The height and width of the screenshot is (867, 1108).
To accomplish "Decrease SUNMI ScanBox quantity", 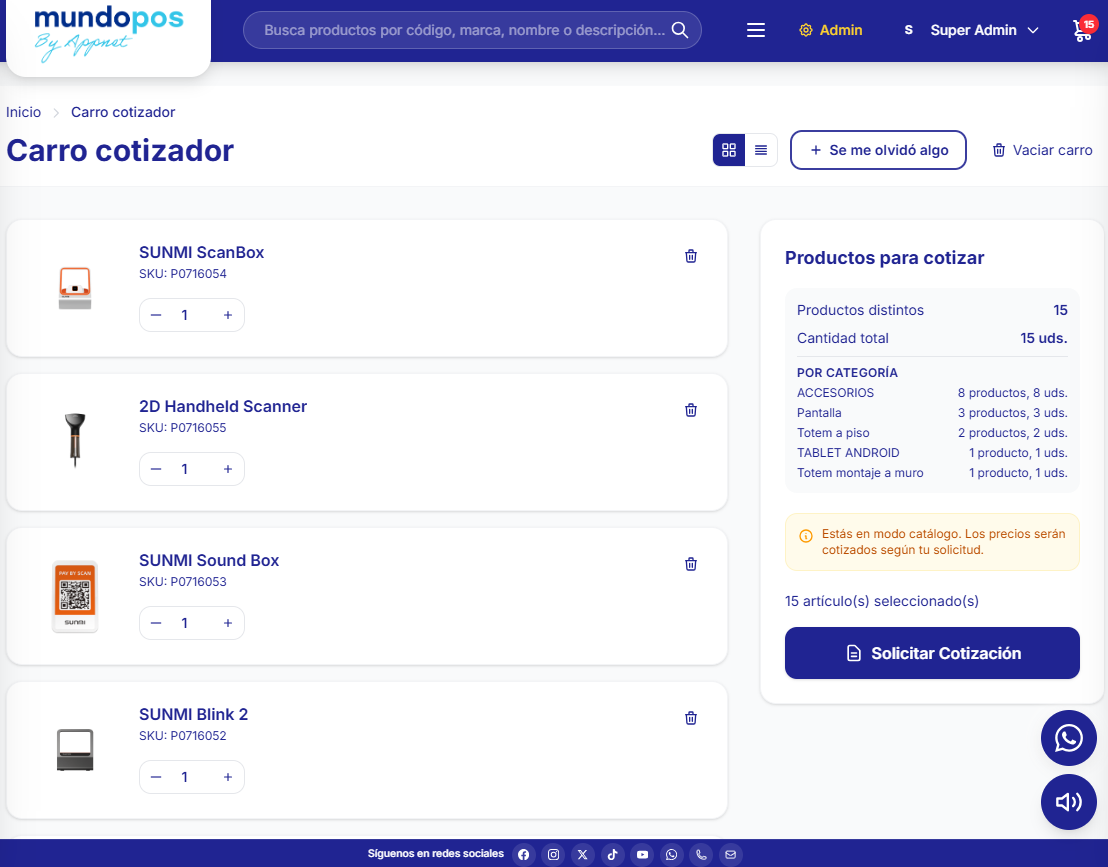I will point(156,315).
